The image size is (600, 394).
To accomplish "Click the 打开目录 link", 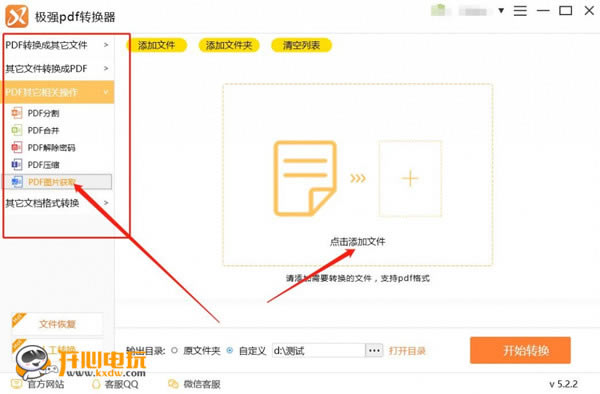I will [407, 351].
